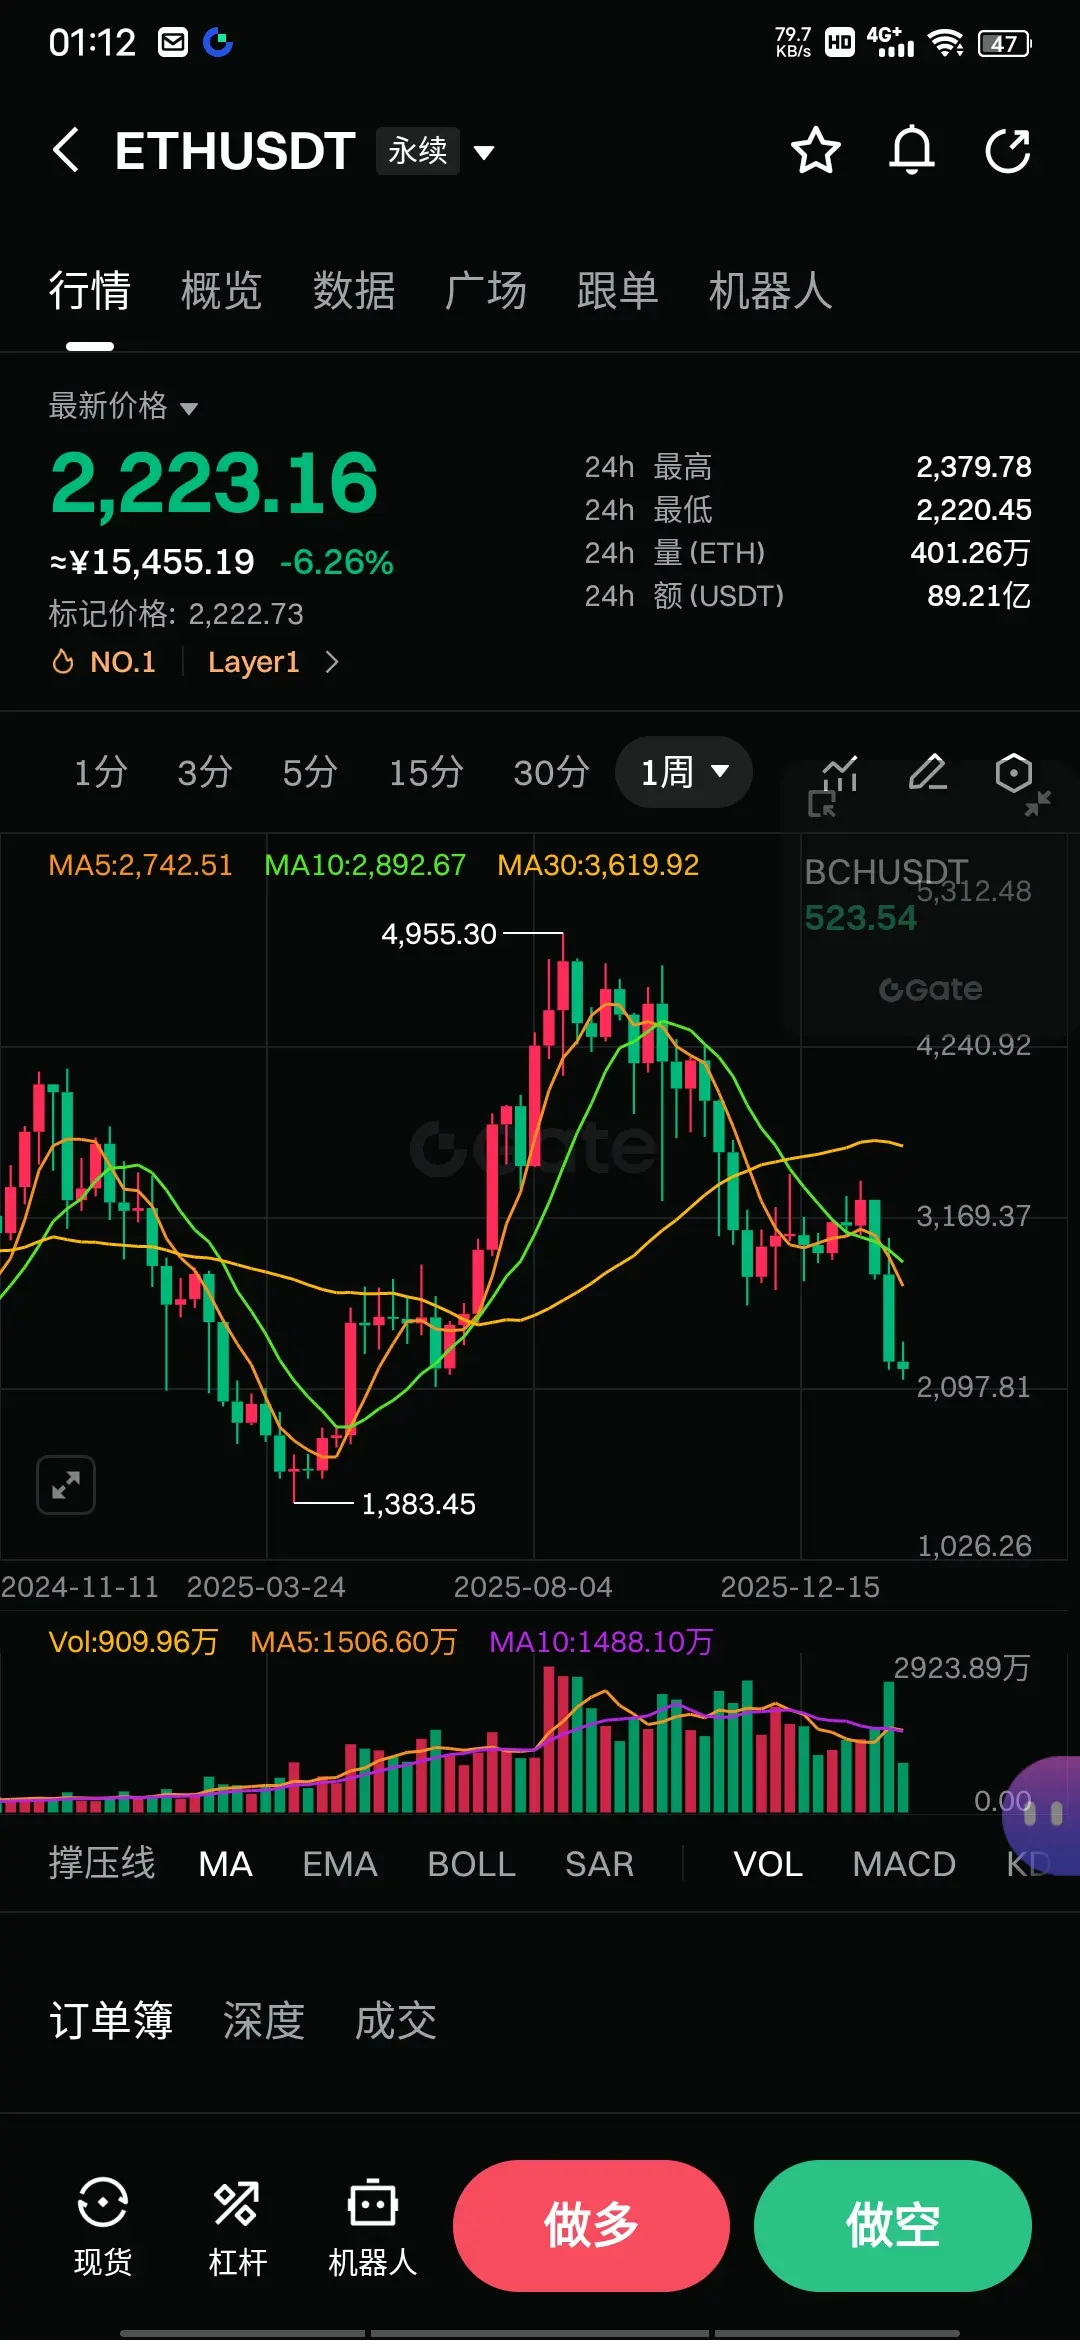Toggle EMA indicator
Image resolution: width=1080 pixels, height=2340 pixels.
point(340,1864)
